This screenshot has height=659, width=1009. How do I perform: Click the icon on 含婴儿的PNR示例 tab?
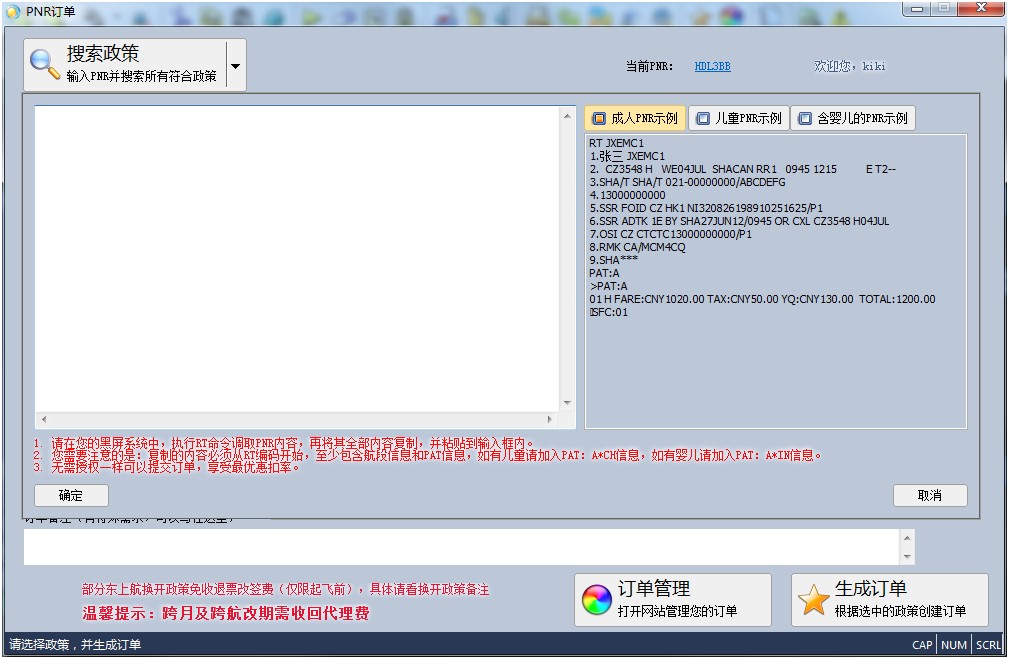804,118
